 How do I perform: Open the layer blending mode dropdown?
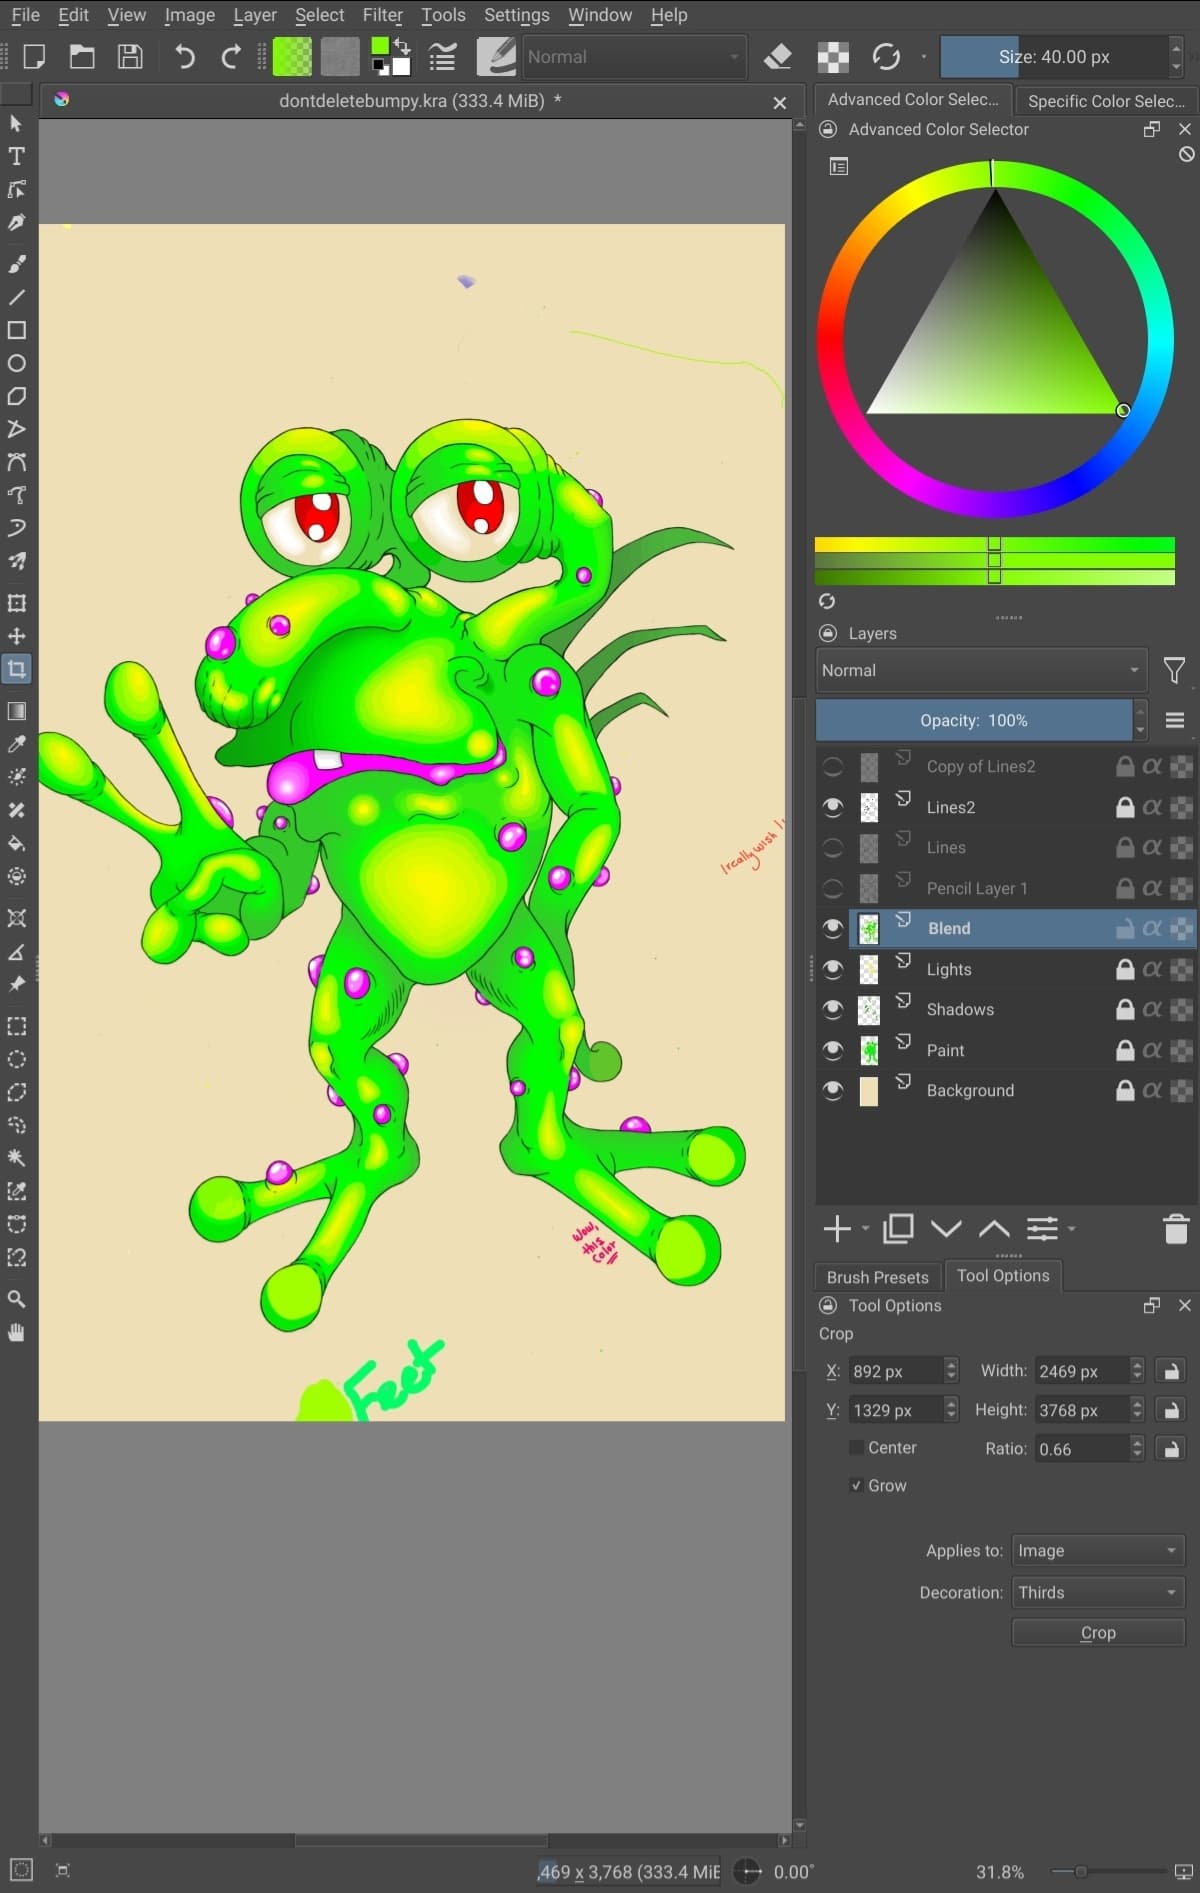980,671
